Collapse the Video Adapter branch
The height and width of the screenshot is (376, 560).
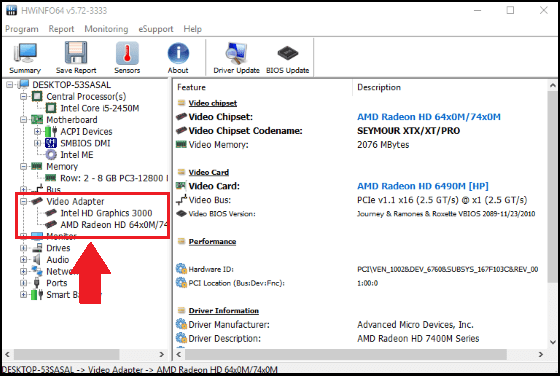[24, 201]
